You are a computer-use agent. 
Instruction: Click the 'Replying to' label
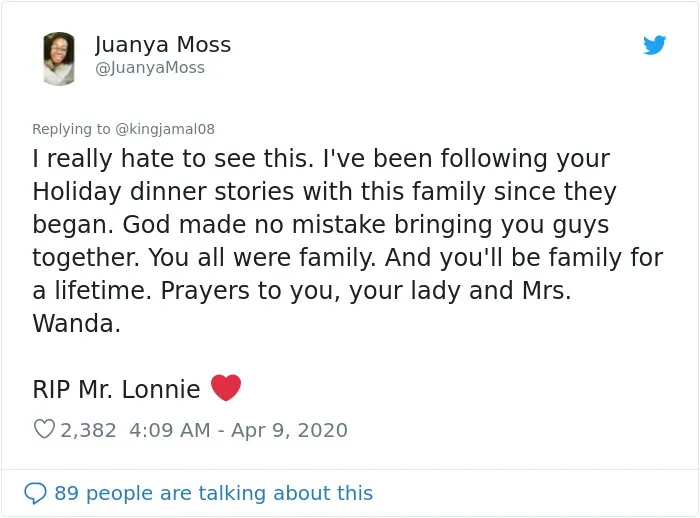(71, 129)
